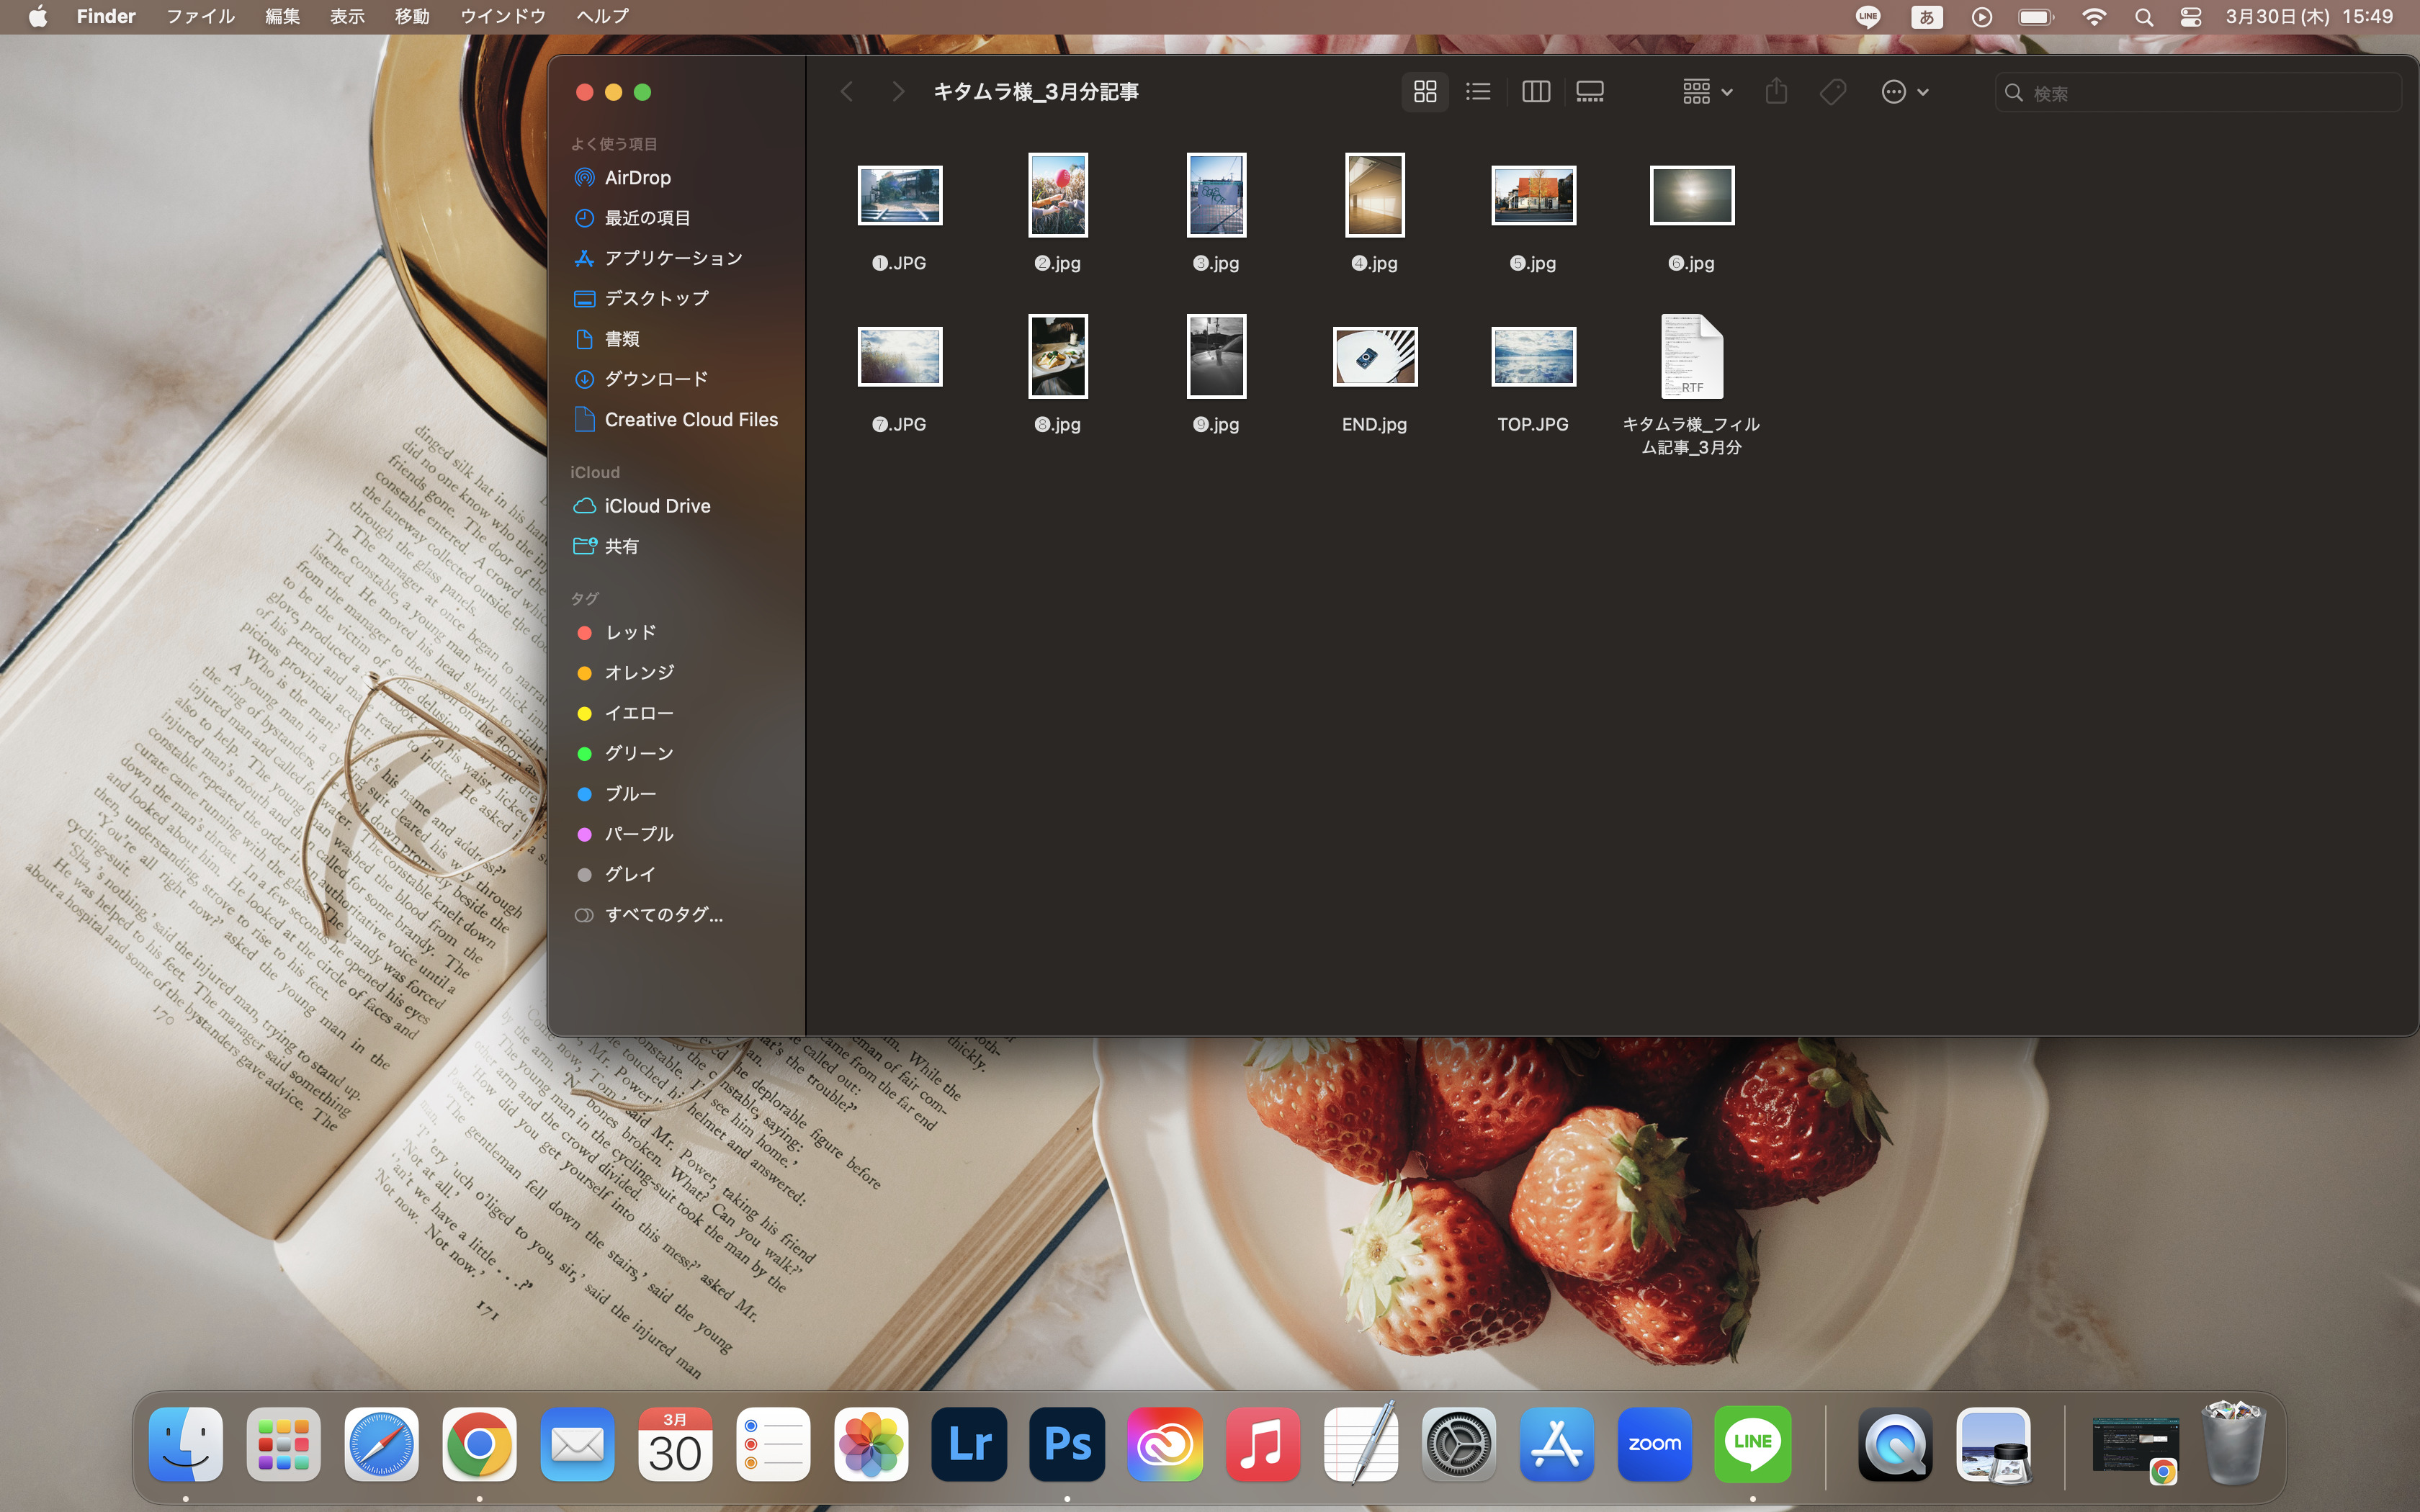The height and width of the screenshot is (1512, 2420).
Task: Open the group-by dropdown in the toolbar
Action: point(1706,92)
